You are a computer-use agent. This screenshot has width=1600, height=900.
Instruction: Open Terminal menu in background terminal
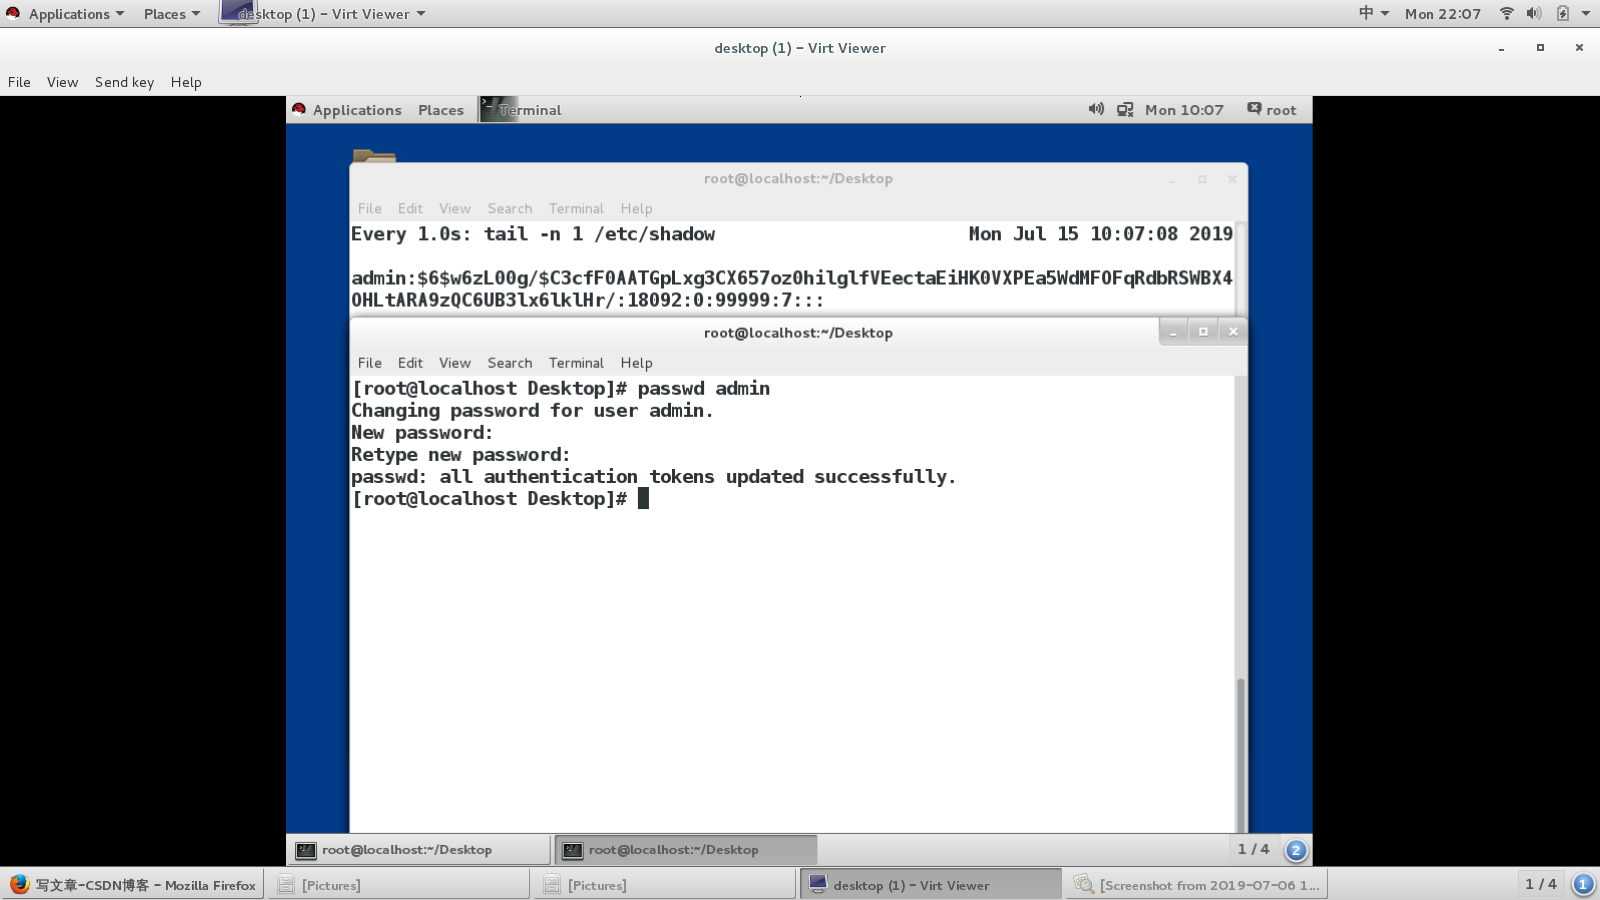click(576, 208)
